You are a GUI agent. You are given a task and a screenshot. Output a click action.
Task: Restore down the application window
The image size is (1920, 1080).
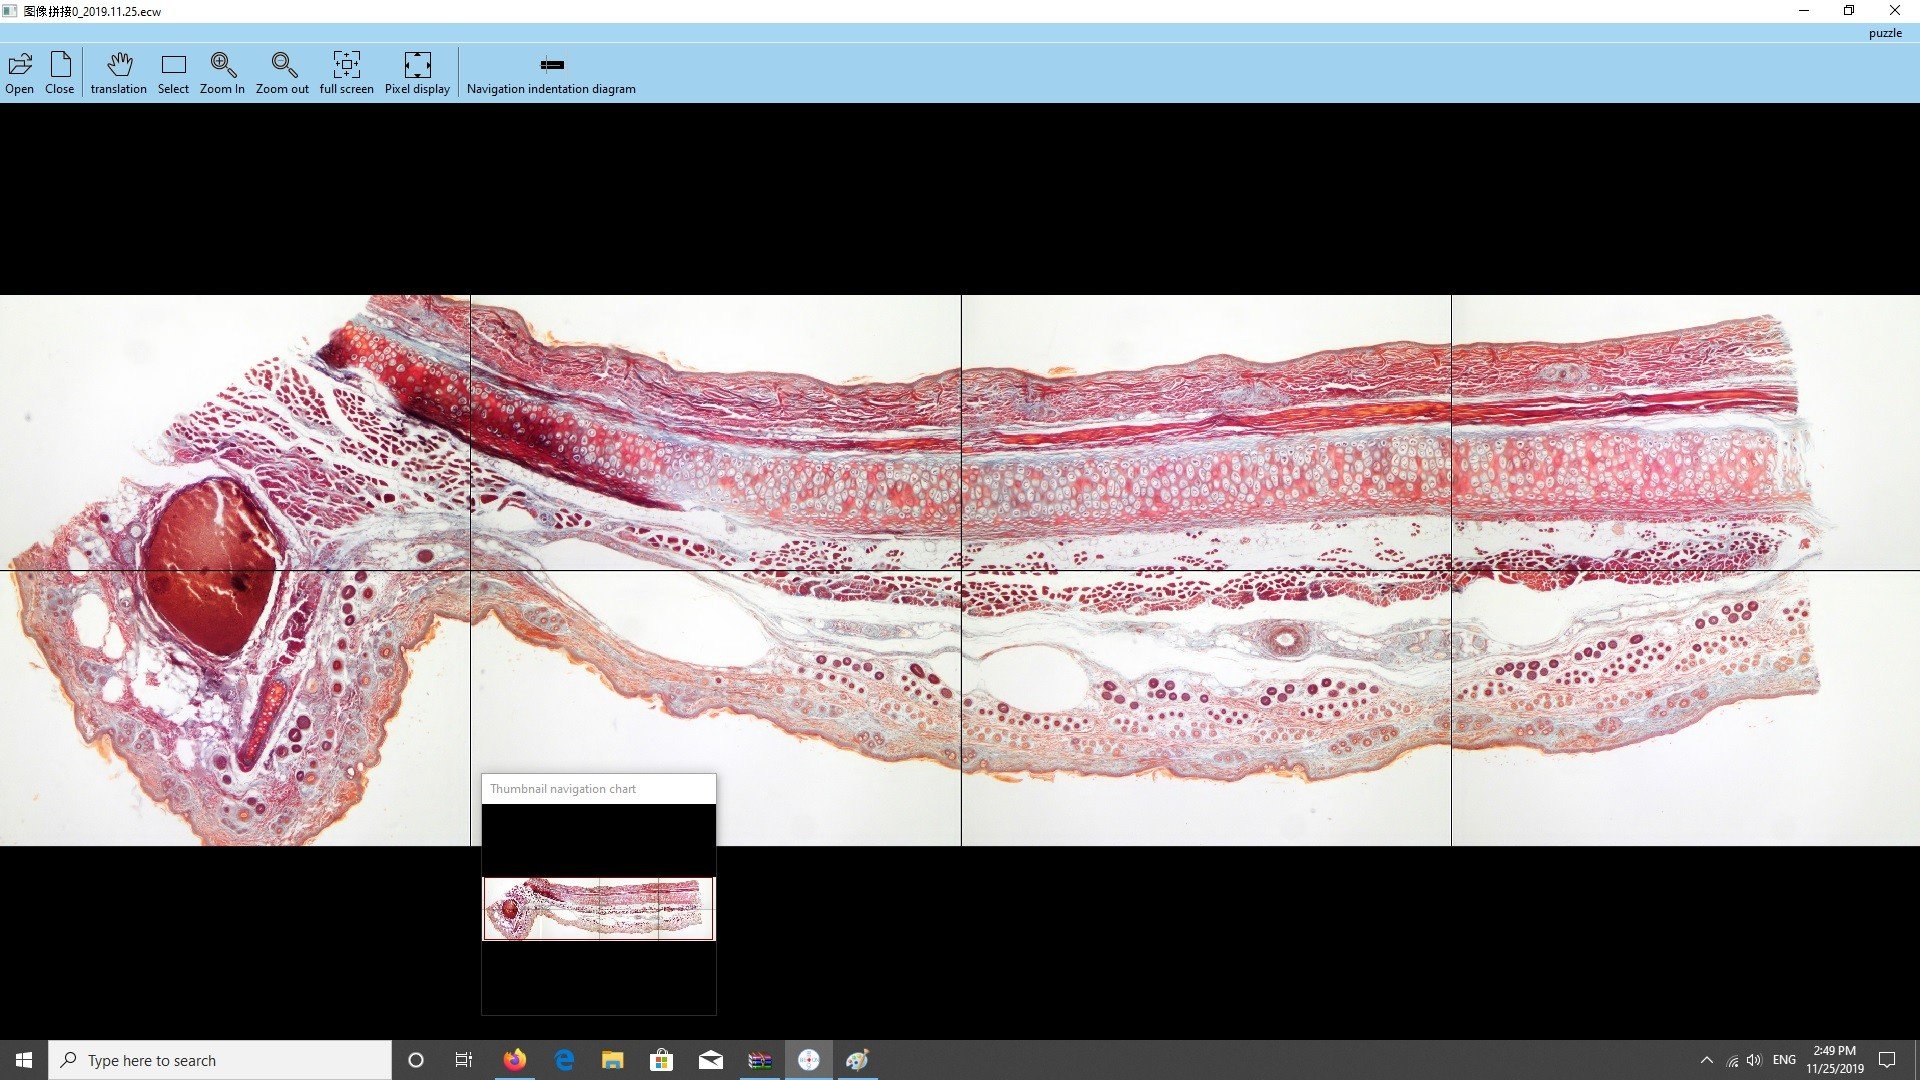coord(1849,11)
